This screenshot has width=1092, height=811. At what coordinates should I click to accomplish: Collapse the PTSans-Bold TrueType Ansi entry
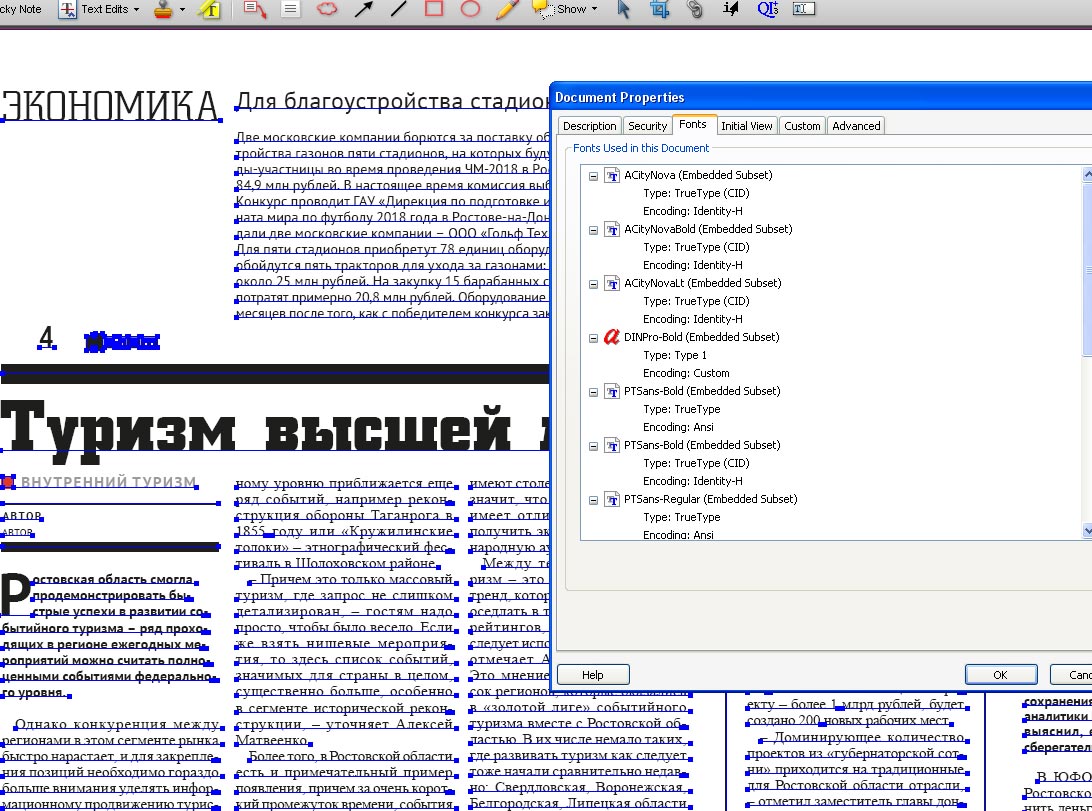[593, 393]
